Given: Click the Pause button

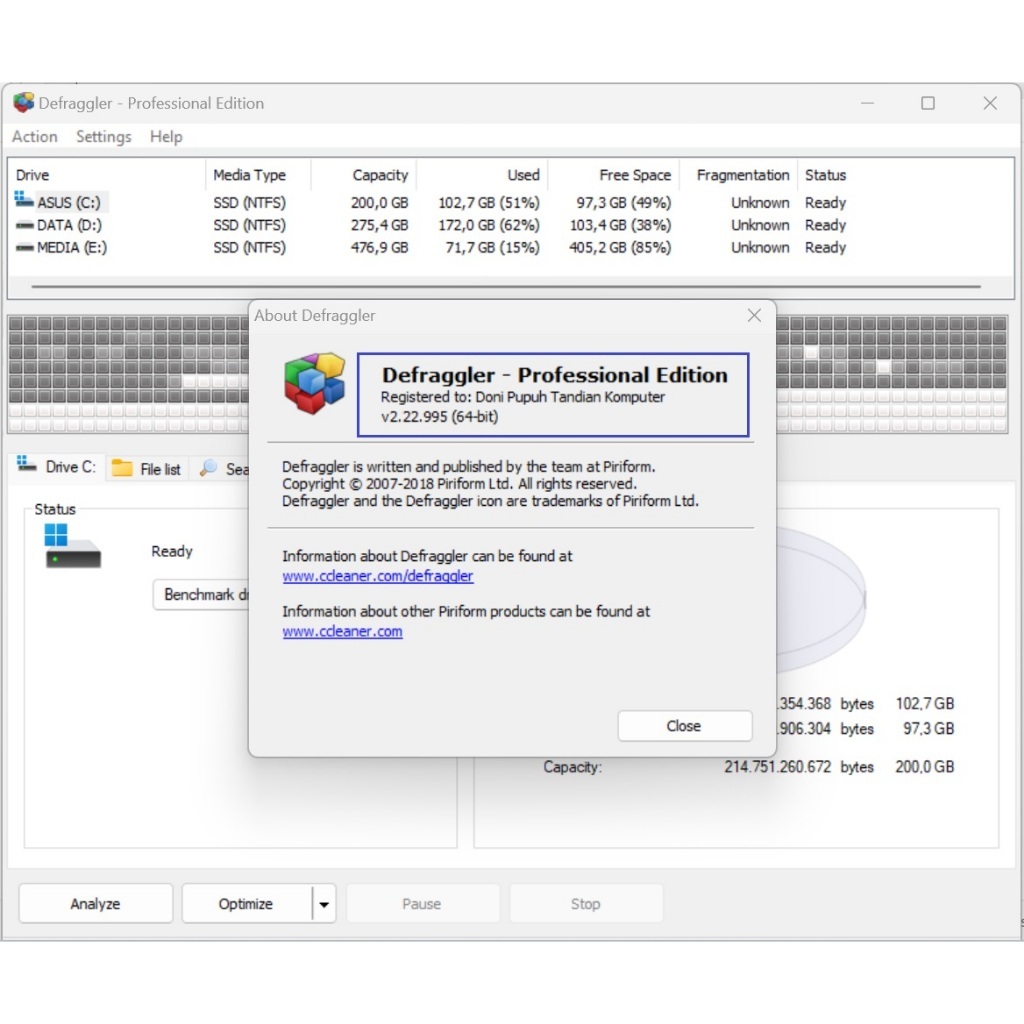Looking at the screenshot, I should tap(422, 903).
